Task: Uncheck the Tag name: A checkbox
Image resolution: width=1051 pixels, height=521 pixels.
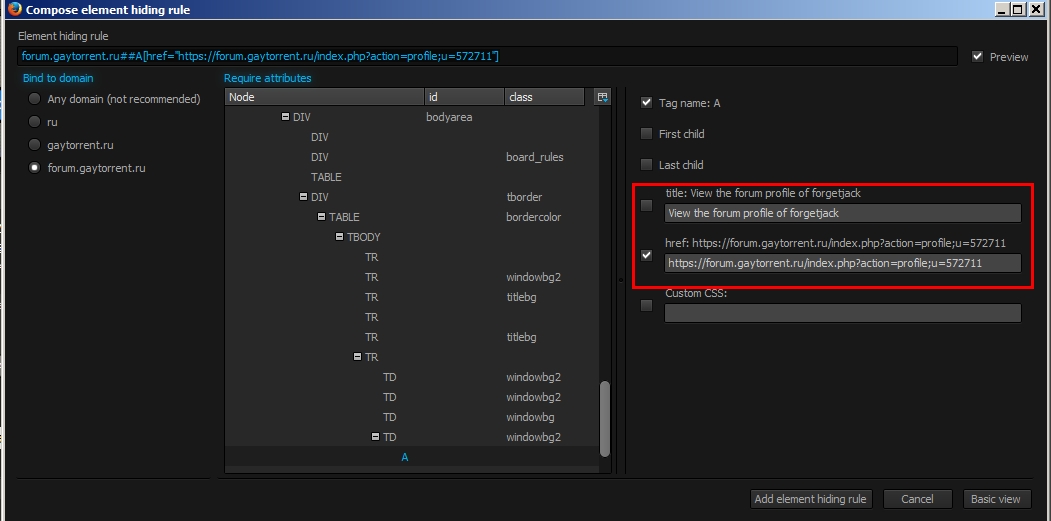Action: point(646,102)
